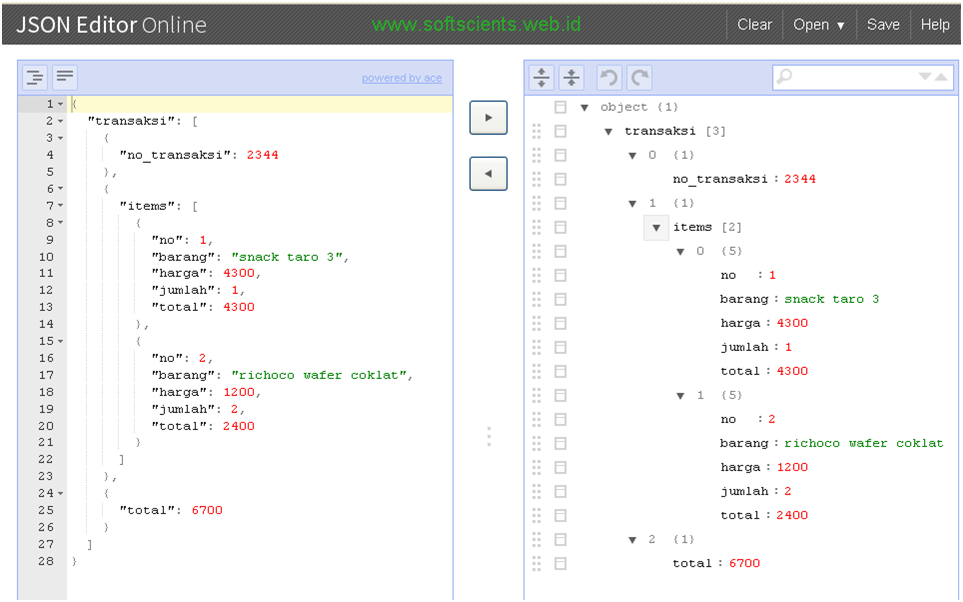Viewport: 963px width, 602px height.
Task: Collapse transaksi element 2 node
Action: pos(633,540)
